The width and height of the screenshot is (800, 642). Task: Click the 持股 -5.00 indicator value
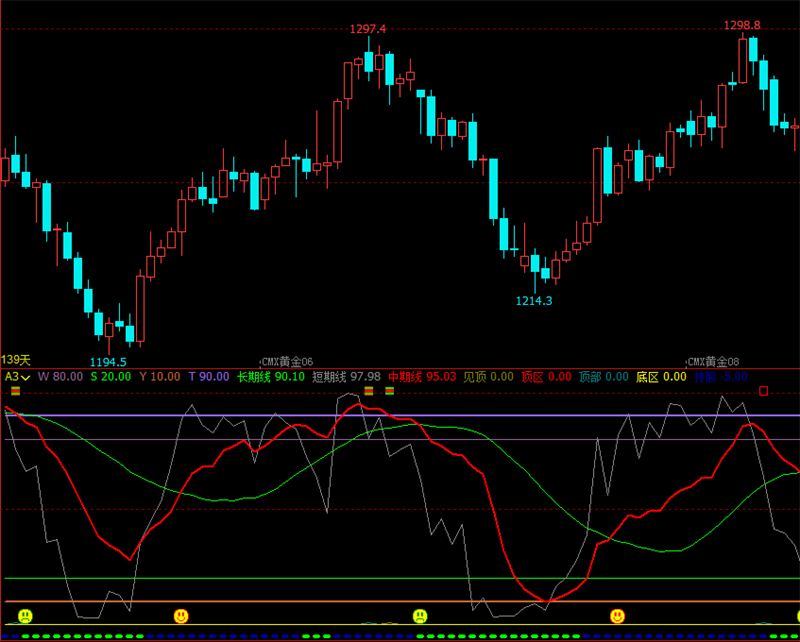tap(721, 377)
